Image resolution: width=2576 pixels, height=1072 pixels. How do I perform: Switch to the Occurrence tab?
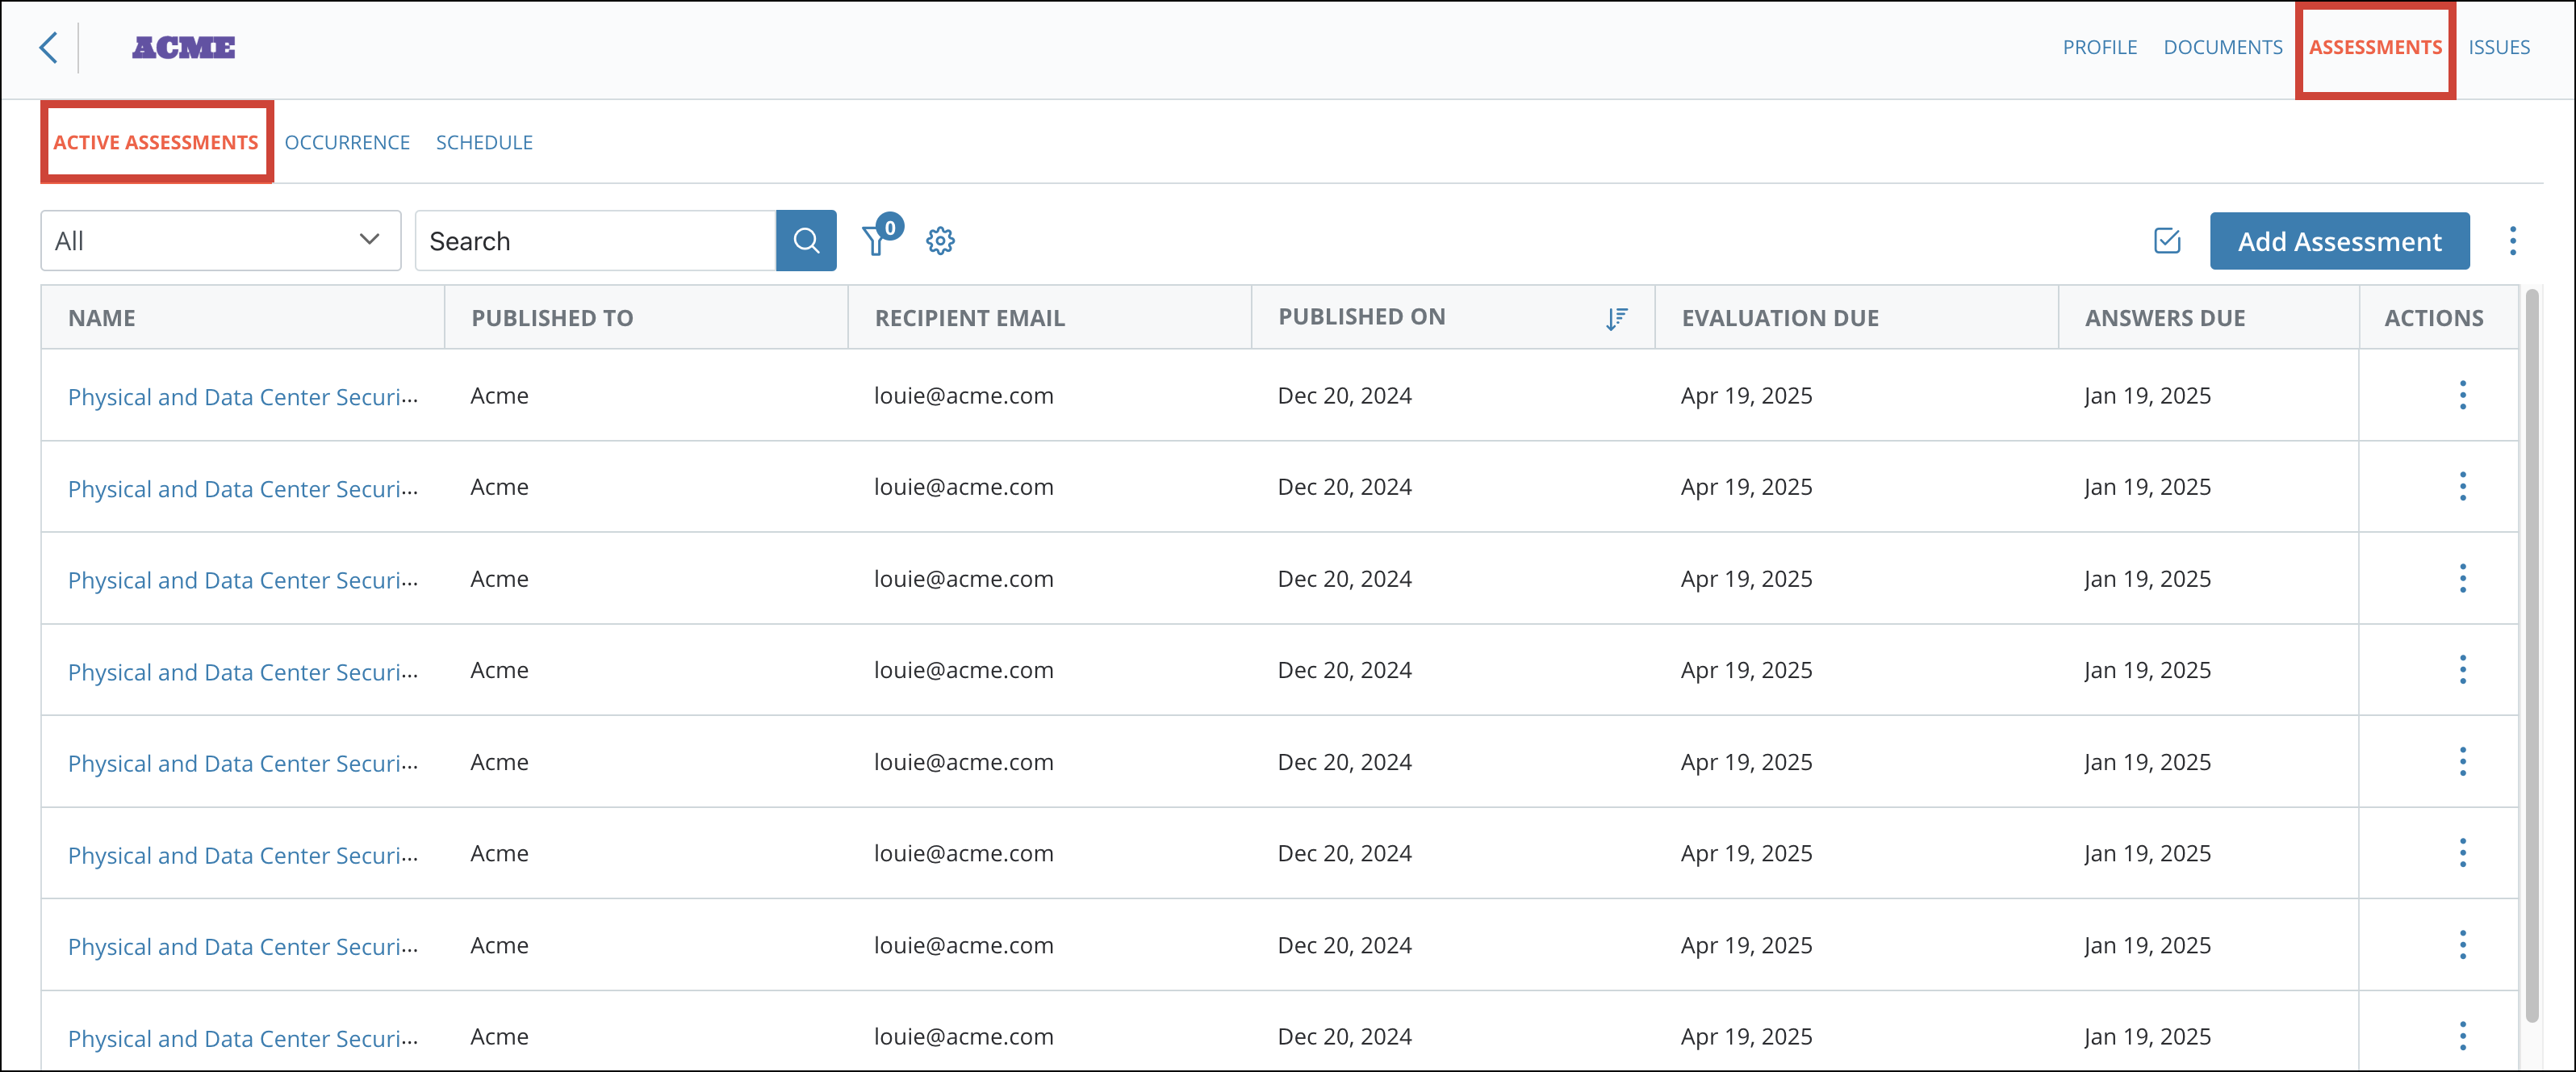pyautogui.click(x=347, y=142)
